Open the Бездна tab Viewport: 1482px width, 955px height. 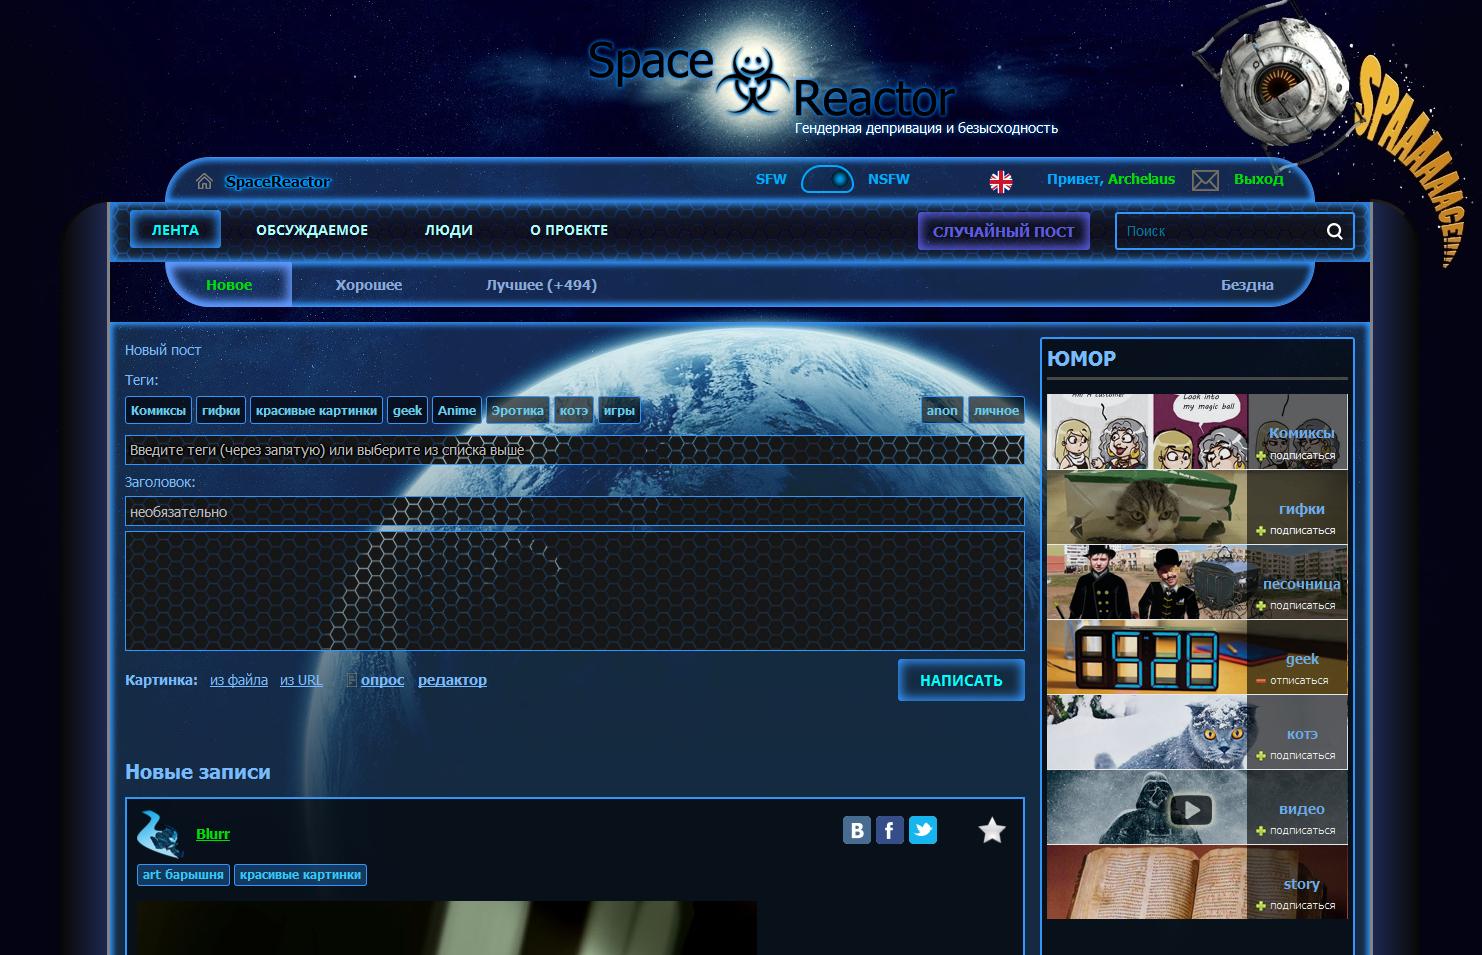(1247, 285)
